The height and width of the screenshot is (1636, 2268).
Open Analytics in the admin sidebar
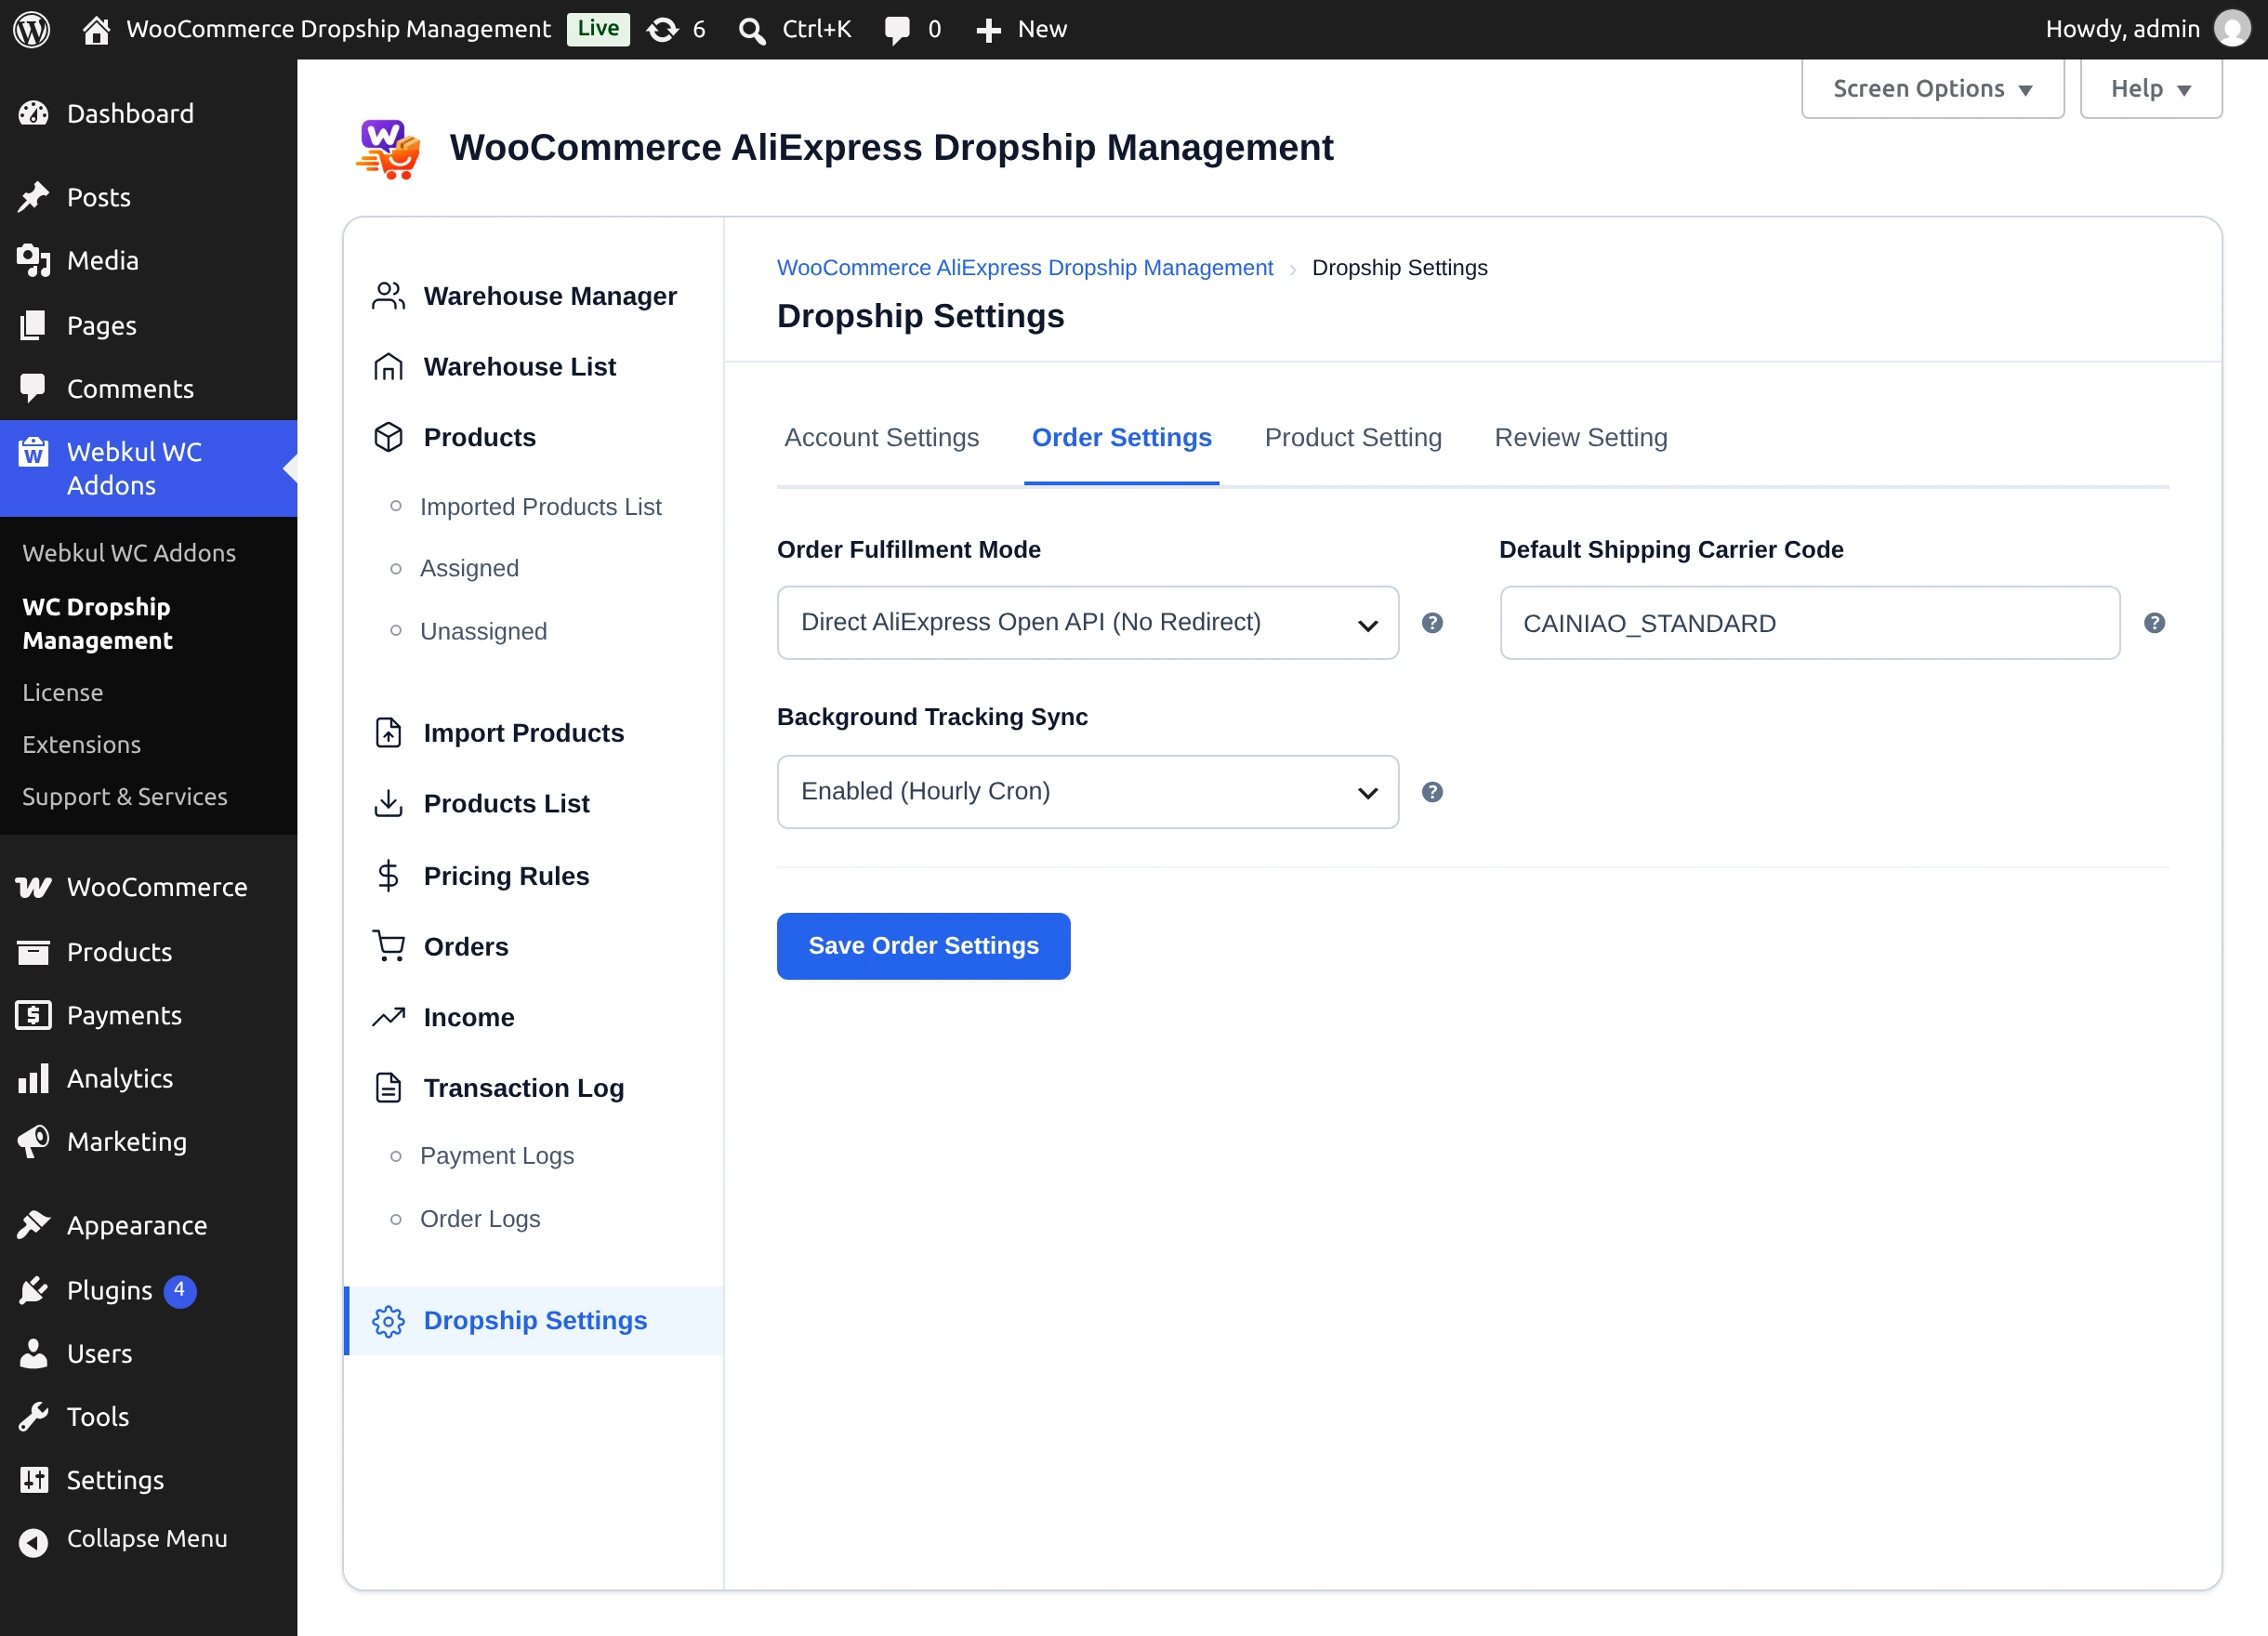[x=149, y=1078]
